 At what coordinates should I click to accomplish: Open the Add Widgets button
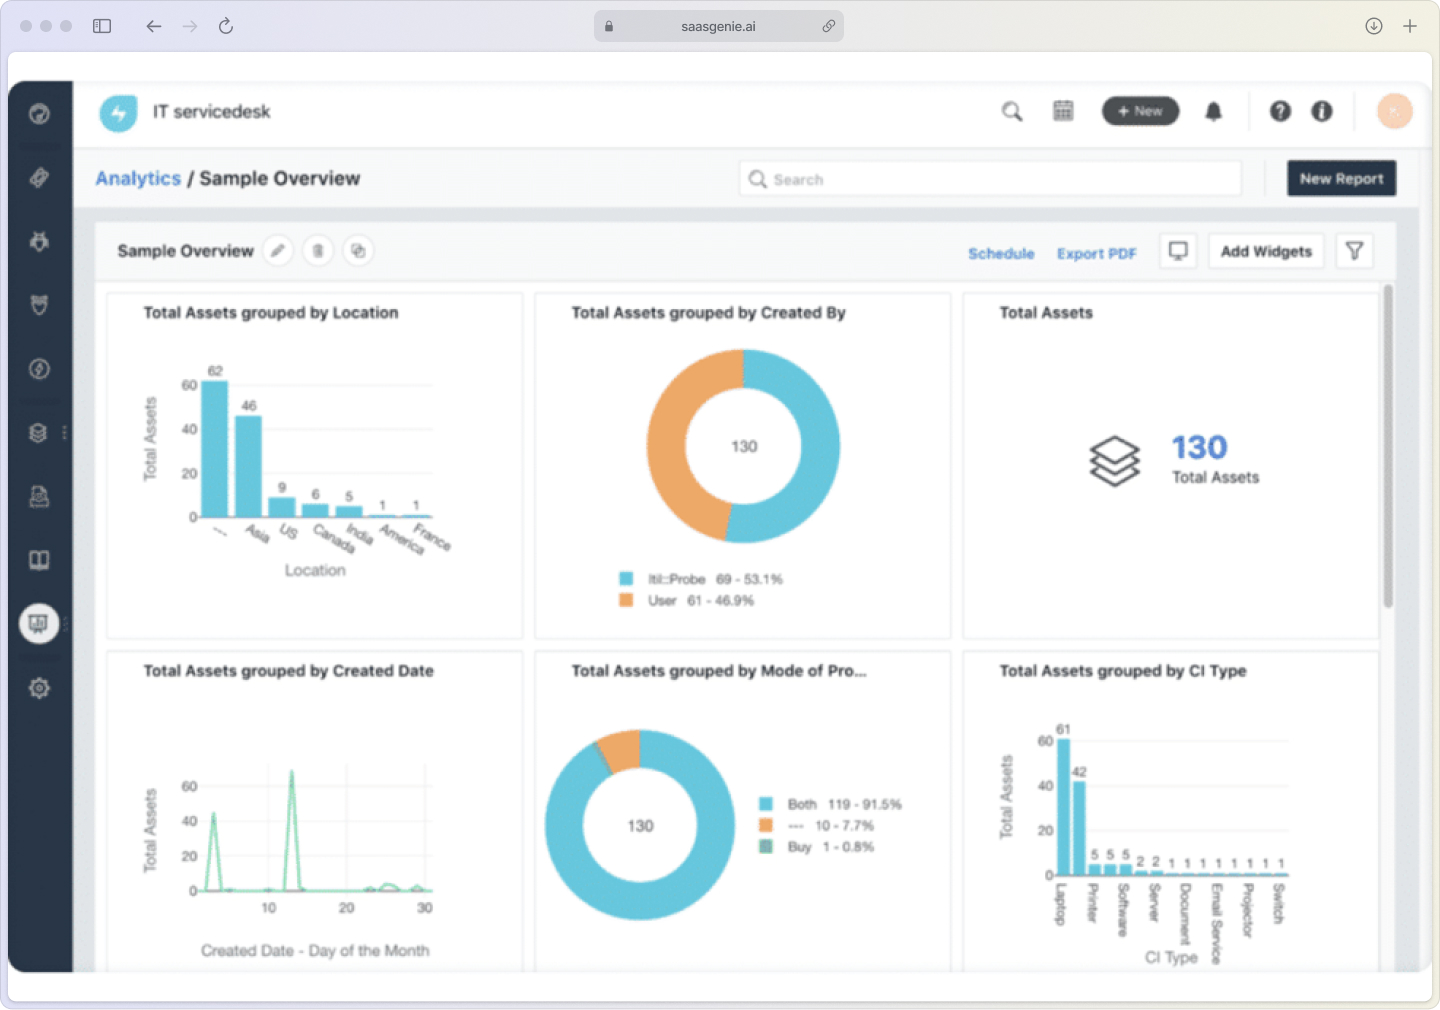point(1266,251)
